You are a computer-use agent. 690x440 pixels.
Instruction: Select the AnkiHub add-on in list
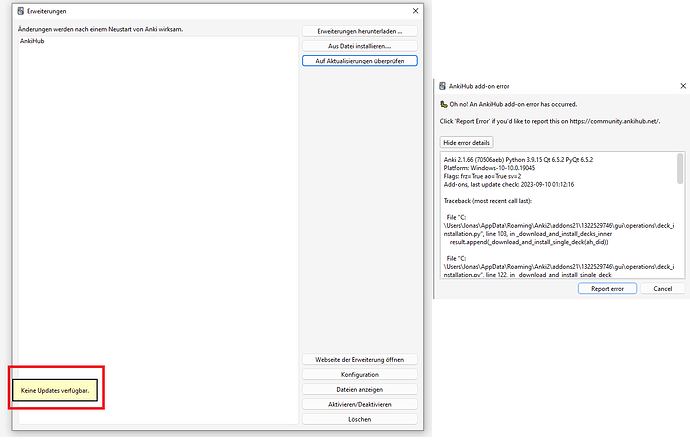point(32,41)
